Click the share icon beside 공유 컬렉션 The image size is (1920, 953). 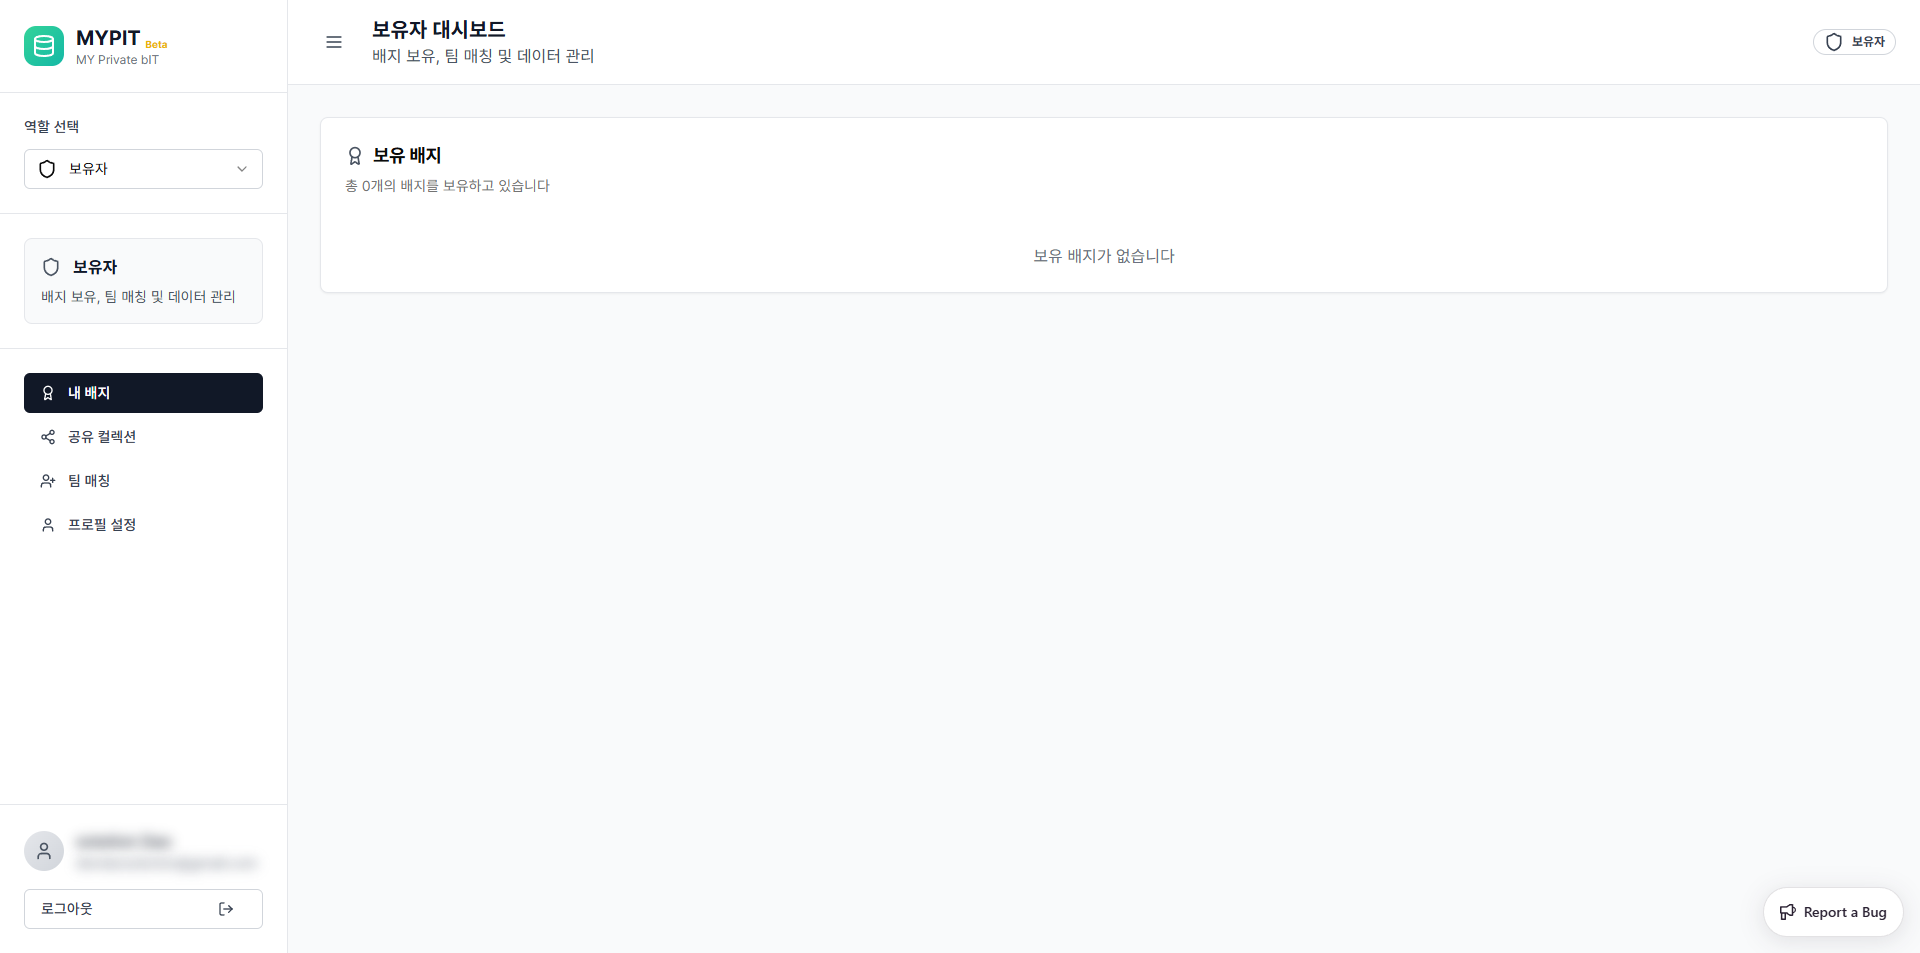pos(48,437)
